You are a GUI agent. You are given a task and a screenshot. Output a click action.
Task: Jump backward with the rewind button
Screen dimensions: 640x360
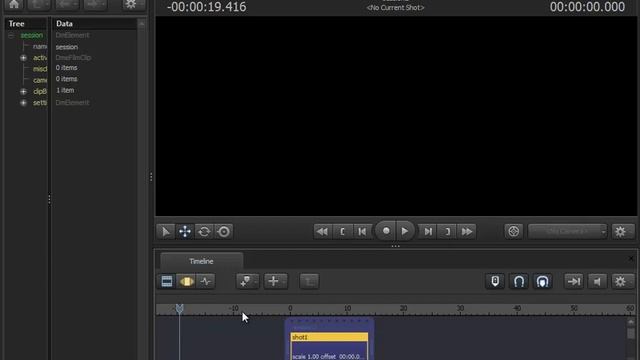322,232
